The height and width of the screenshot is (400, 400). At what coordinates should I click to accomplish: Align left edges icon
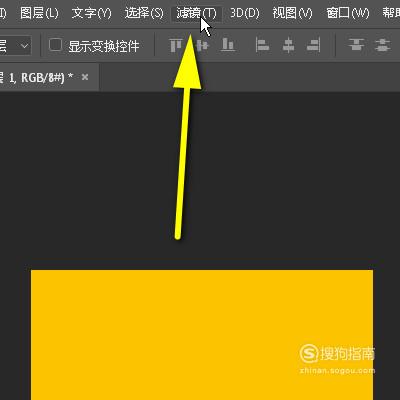(262, 45)
